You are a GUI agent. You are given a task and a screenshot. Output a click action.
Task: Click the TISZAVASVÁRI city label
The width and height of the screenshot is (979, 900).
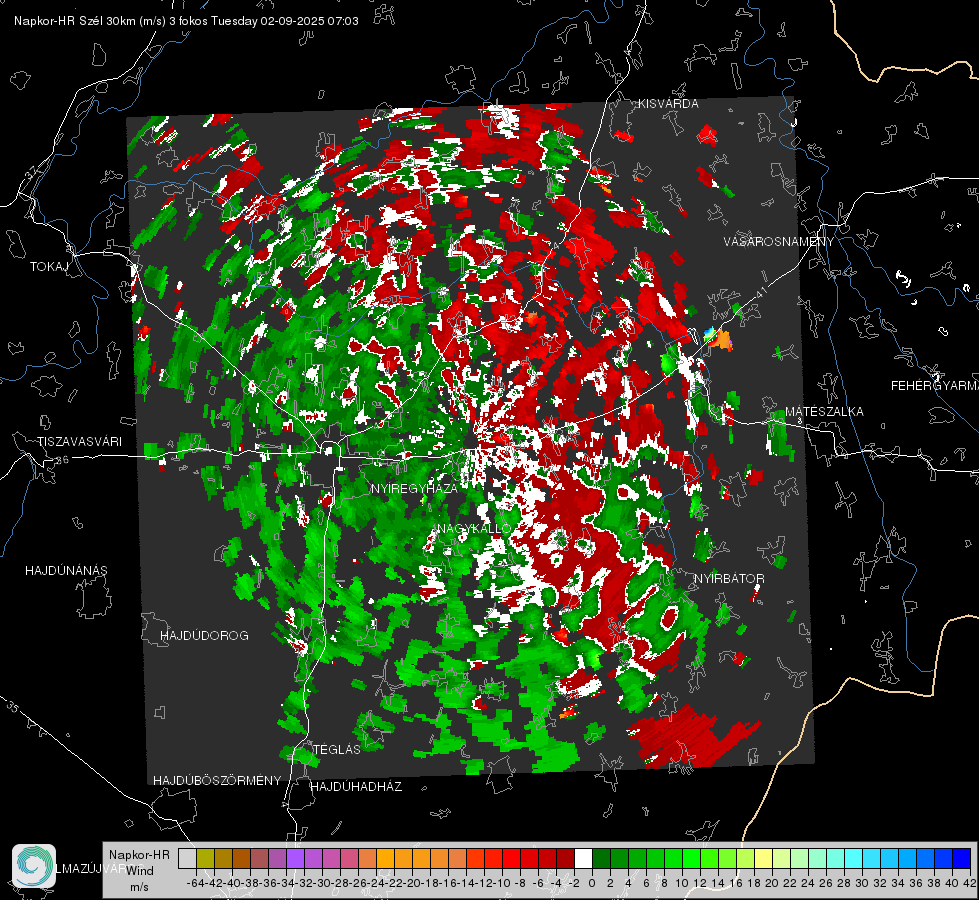[79, 442]
